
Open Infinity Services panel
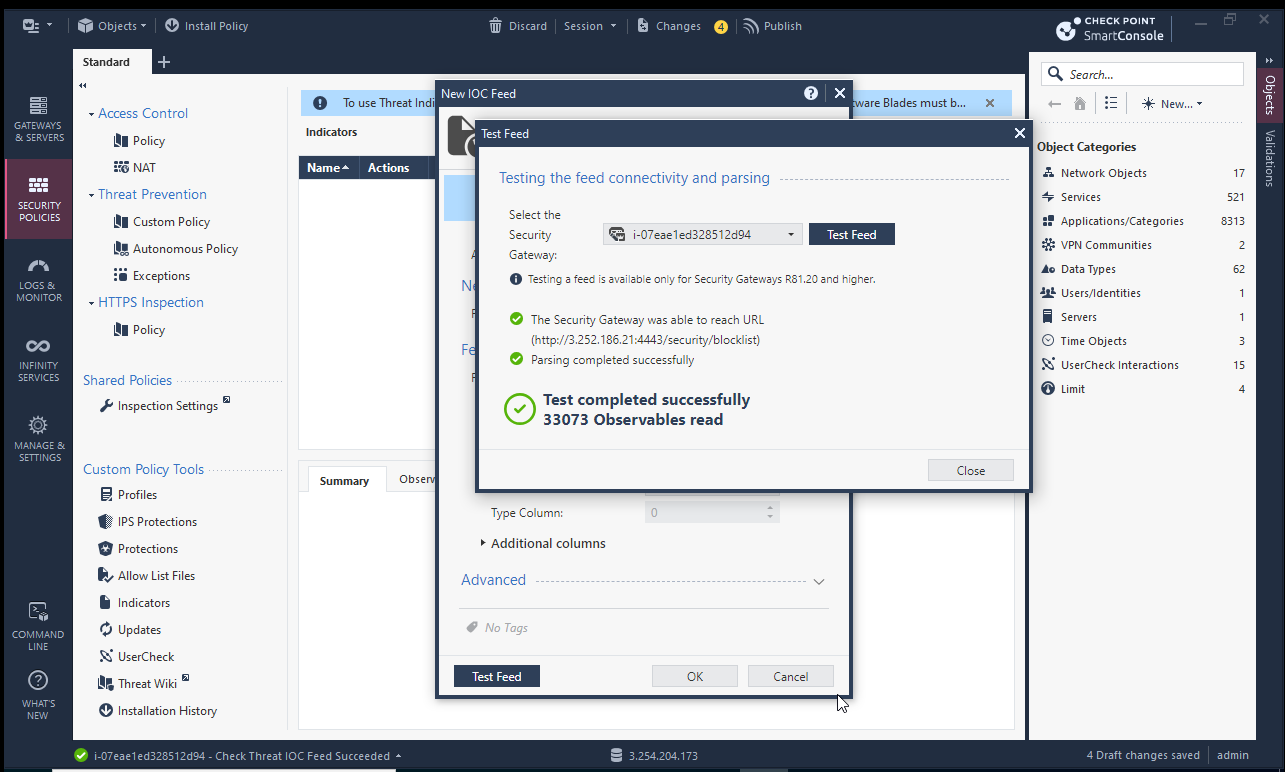tap(38, 358)
